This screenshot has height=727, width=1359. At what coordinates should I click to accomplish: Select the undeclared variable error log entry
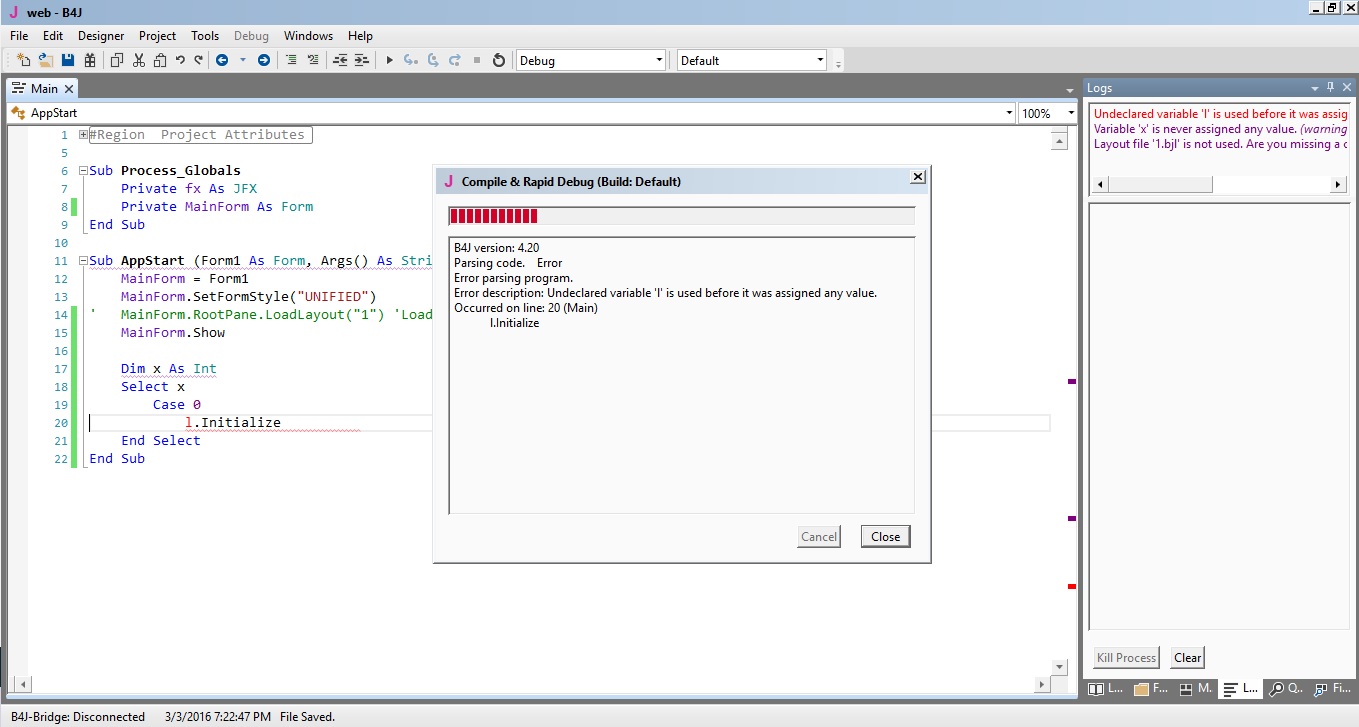coord(1220,114)
